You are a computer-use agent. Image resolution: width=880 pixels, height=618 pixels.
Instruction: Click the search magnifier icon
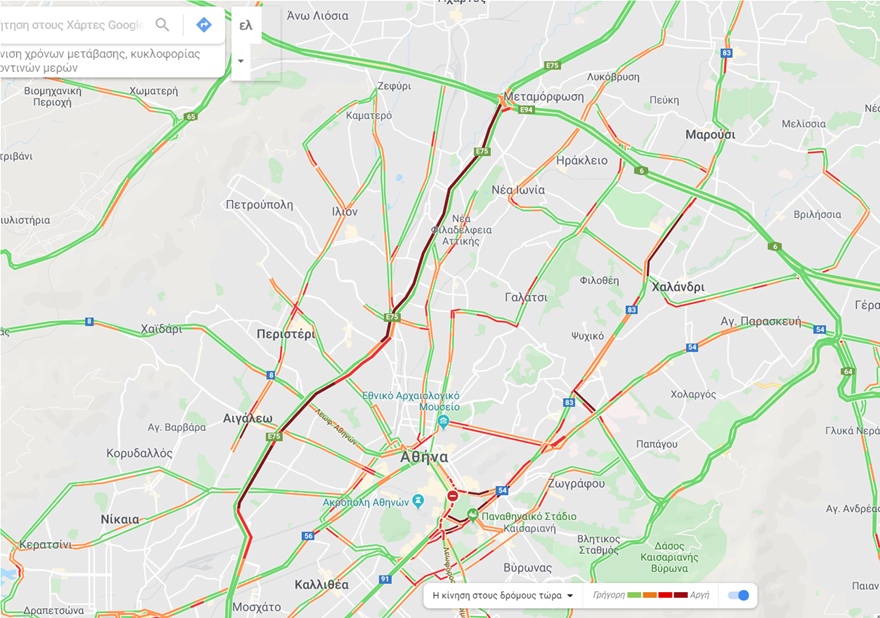point(162,25)
